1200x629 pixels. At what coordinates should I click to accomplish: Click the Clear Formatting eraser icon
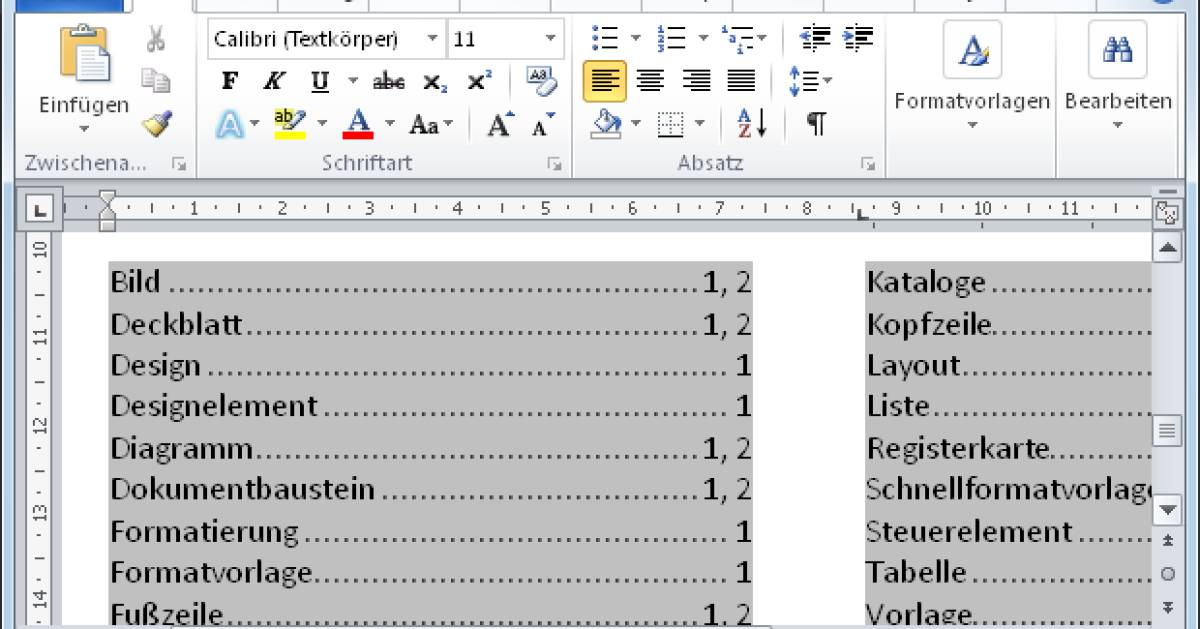pyautogui.click(x=540, y=81)
